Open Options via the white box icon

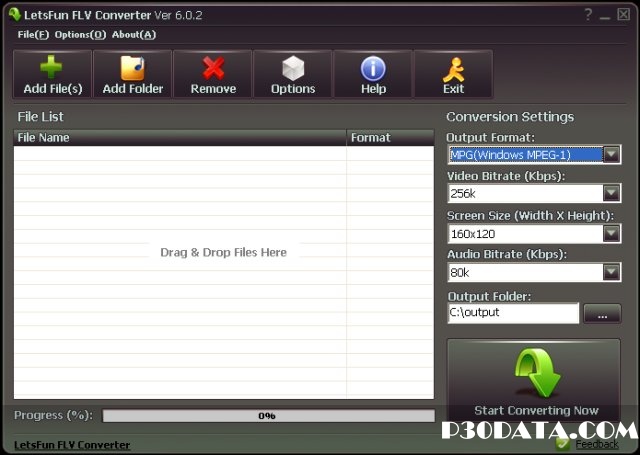click(x=292, y=68)
